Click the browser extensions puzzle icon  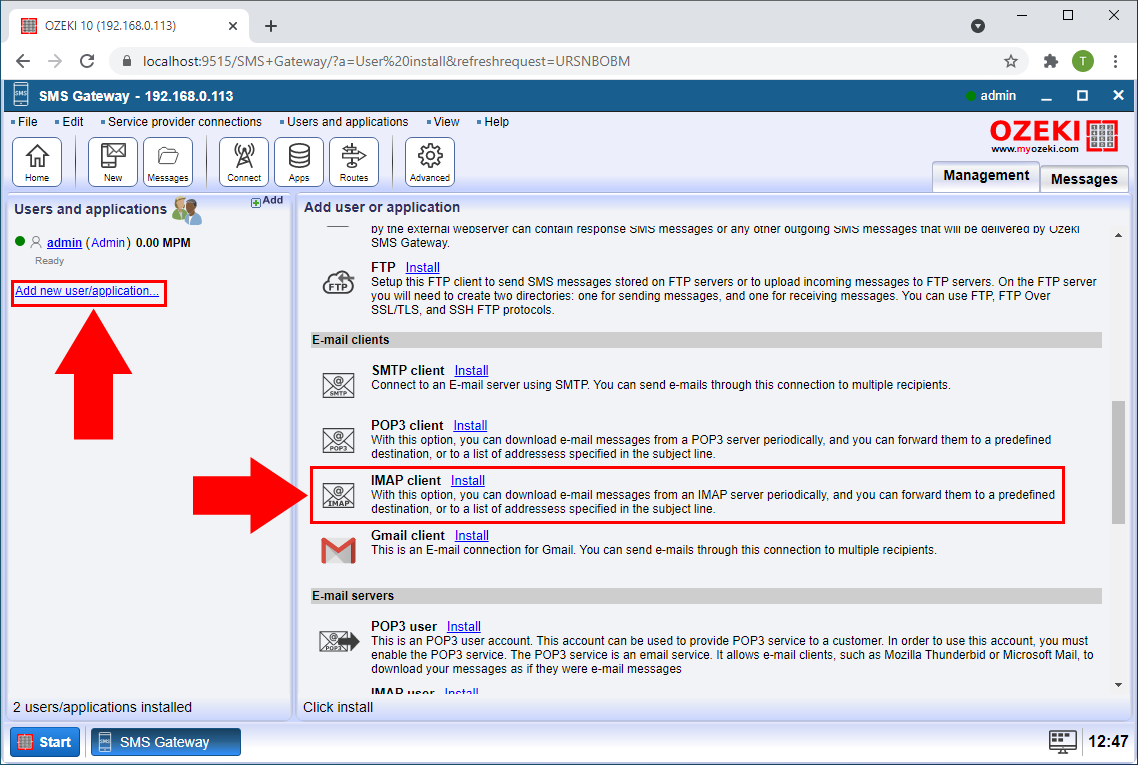point(1050,61)
